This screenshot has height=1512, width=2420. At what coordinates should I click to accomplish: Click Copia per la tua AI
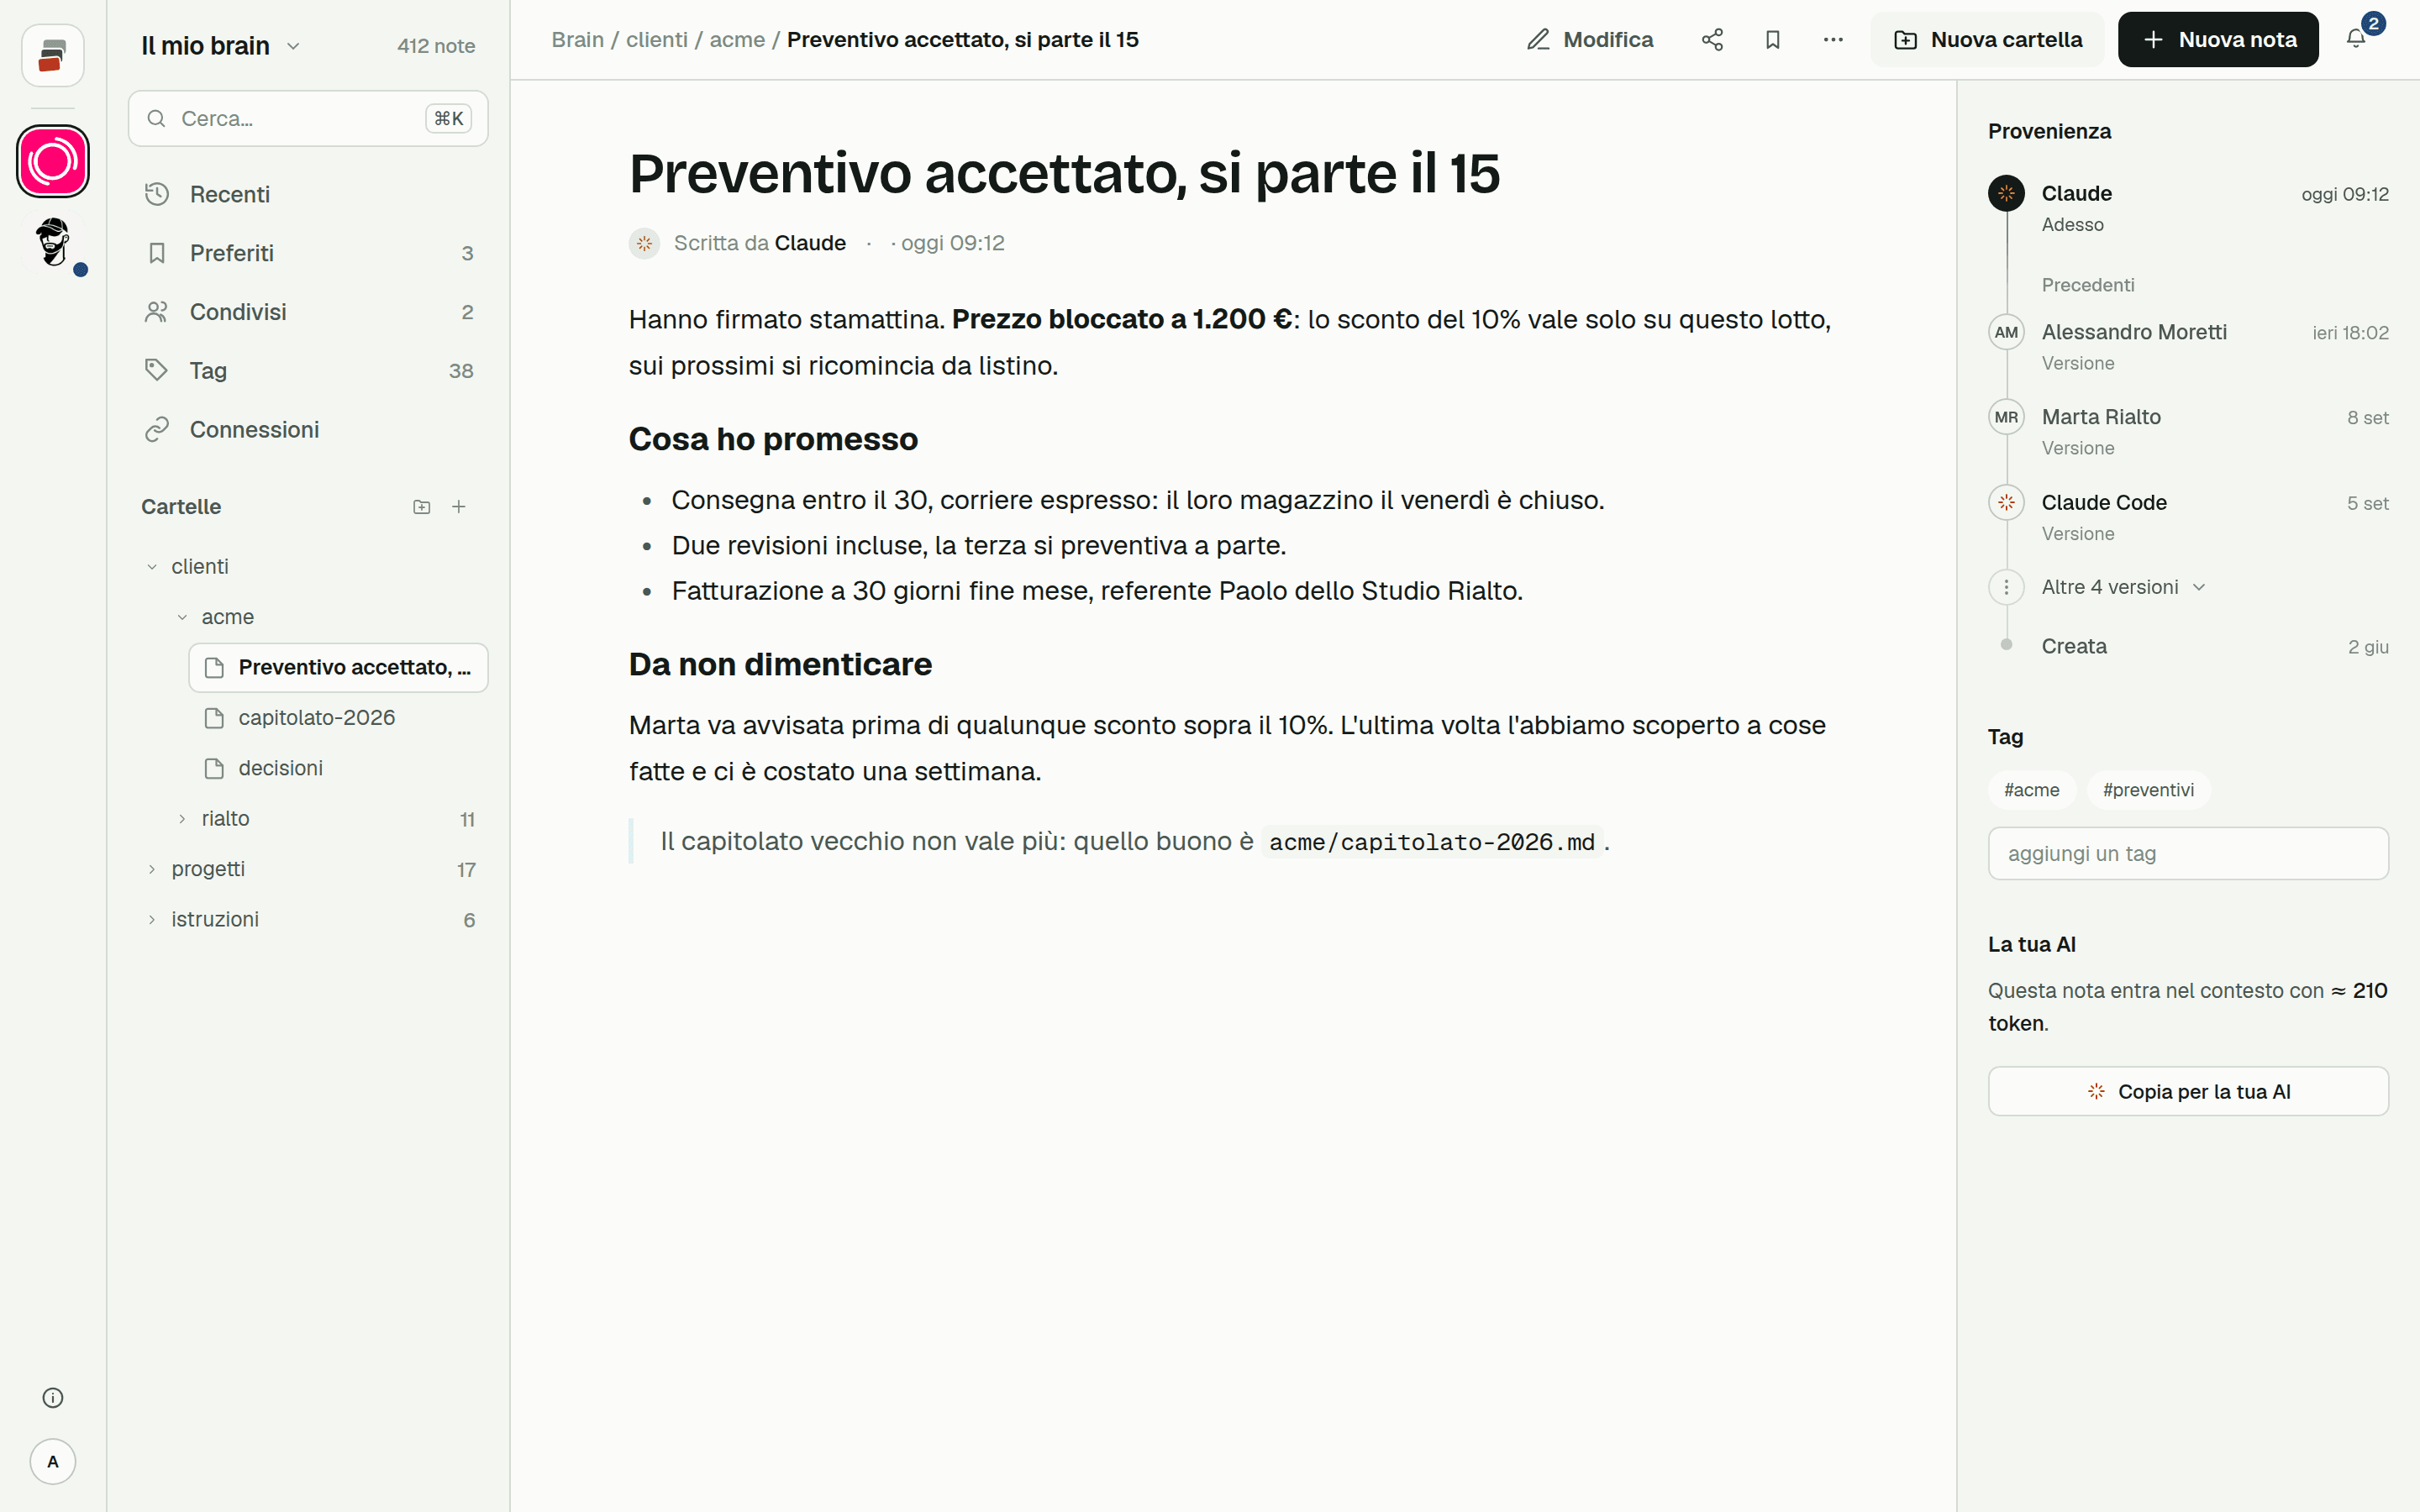coord(2188,1091)
